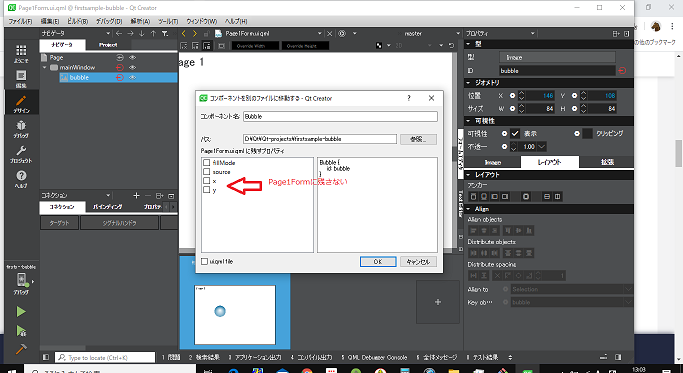The image size is (683, 373).
Task: Open the File menu
Action: [x=20, y=21]
